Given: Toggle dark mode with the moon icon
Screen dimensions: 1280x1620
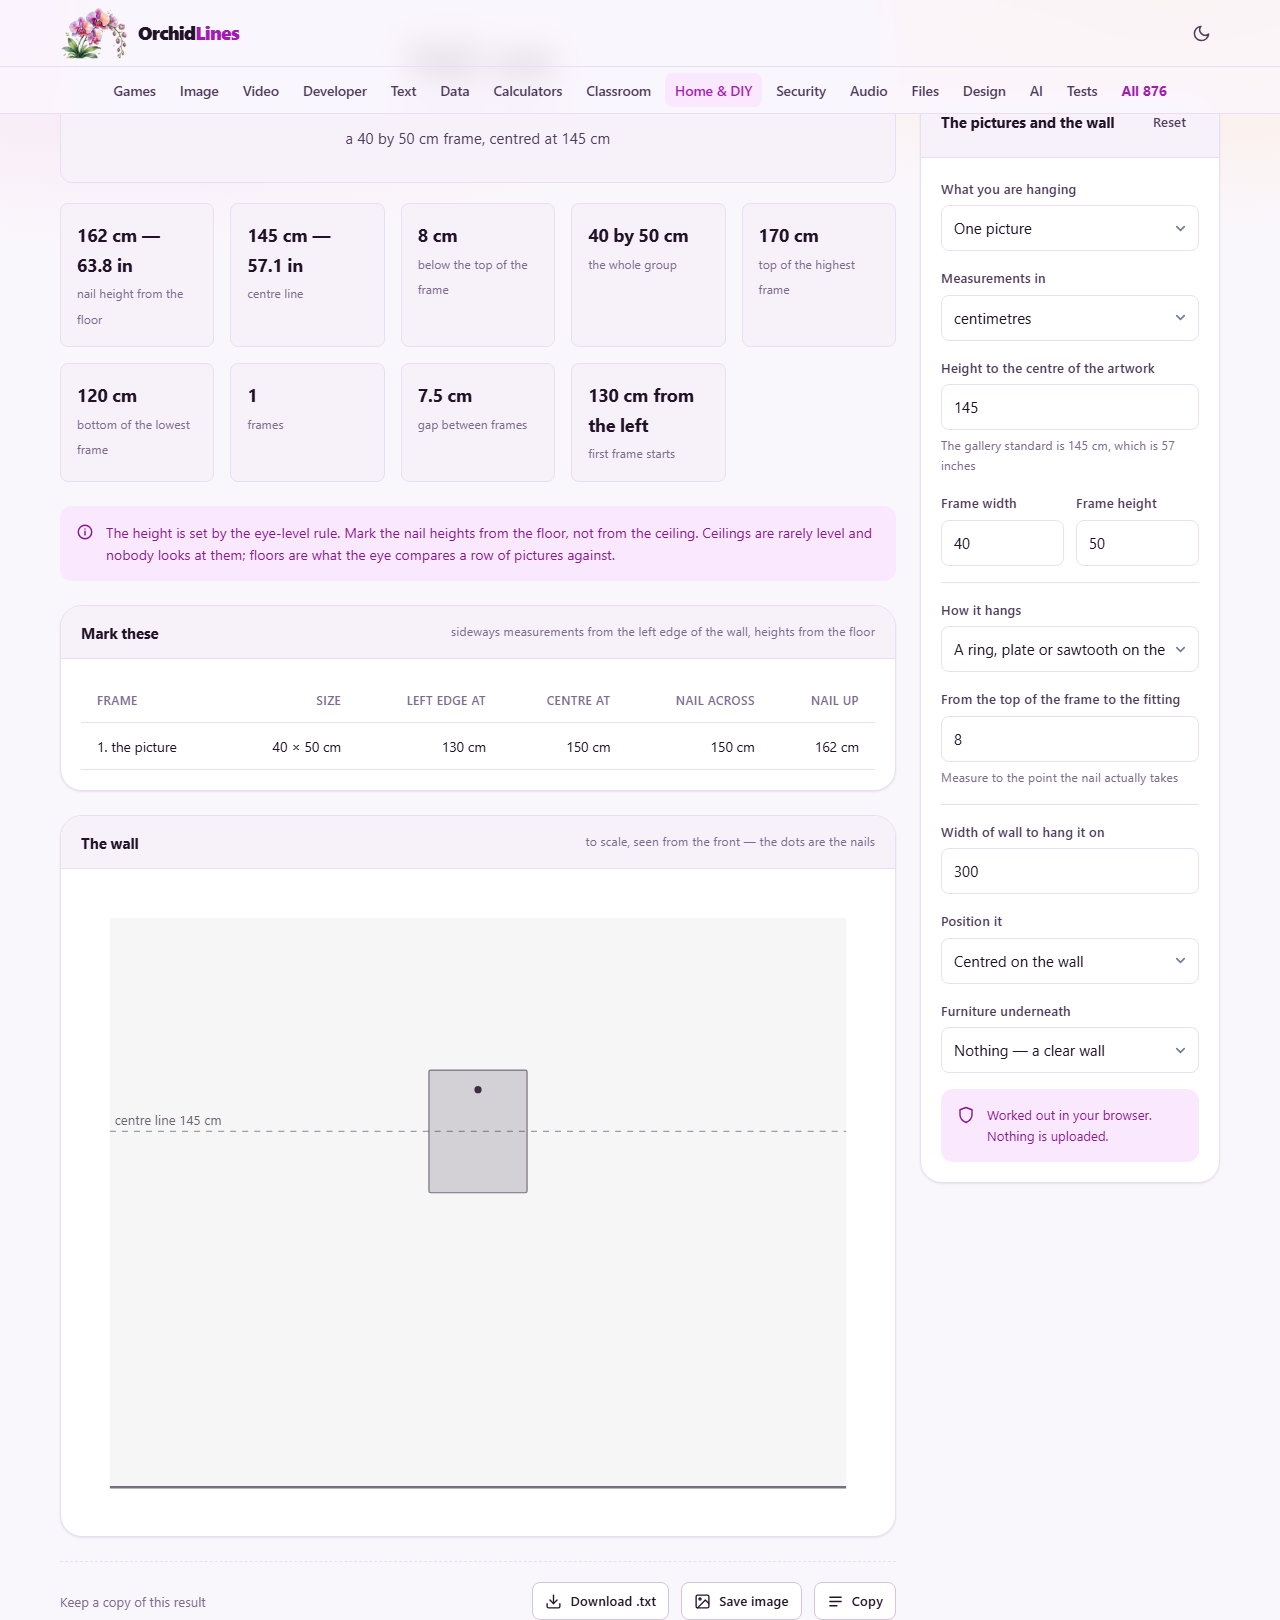Looking at the screenshot, I should pyautogui.click(x=1201, y=33).
